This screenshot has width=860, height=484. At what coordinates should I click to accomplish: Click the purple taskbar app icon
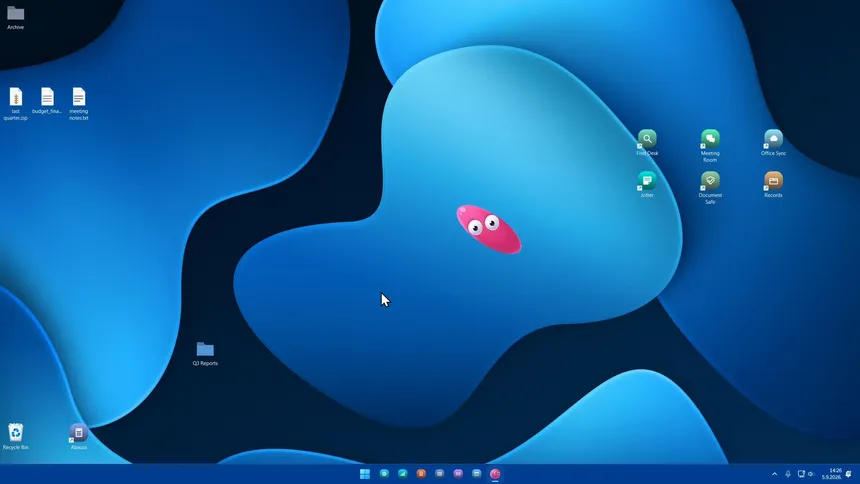(x=458, y=474)
